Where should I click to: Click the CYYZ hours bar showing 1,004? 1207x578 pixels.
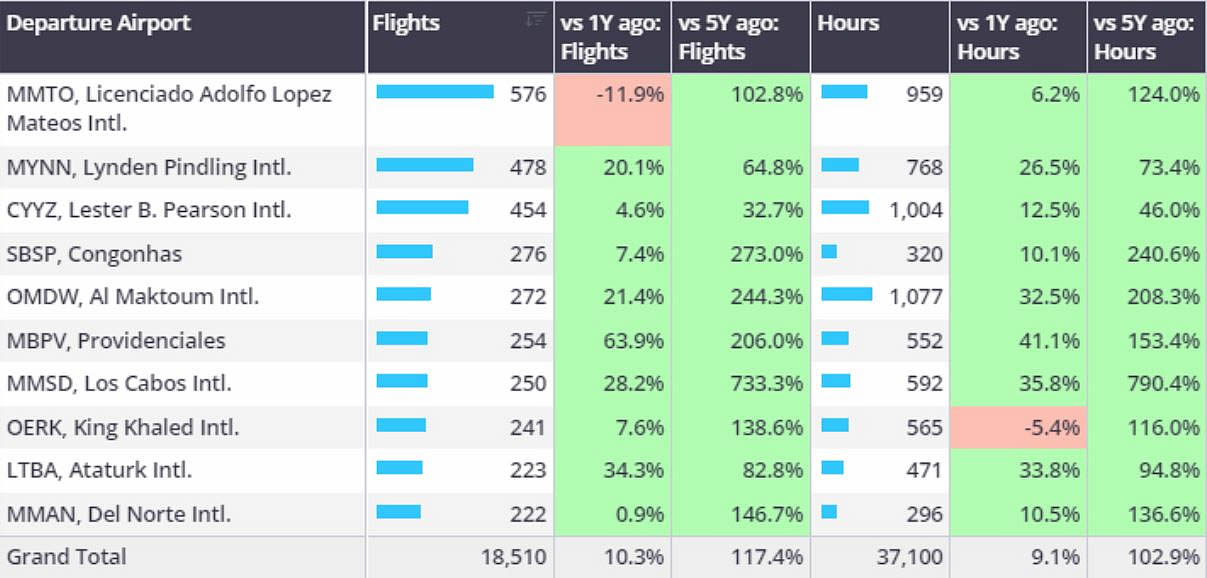pyautogui.click(x=845, y=208)
